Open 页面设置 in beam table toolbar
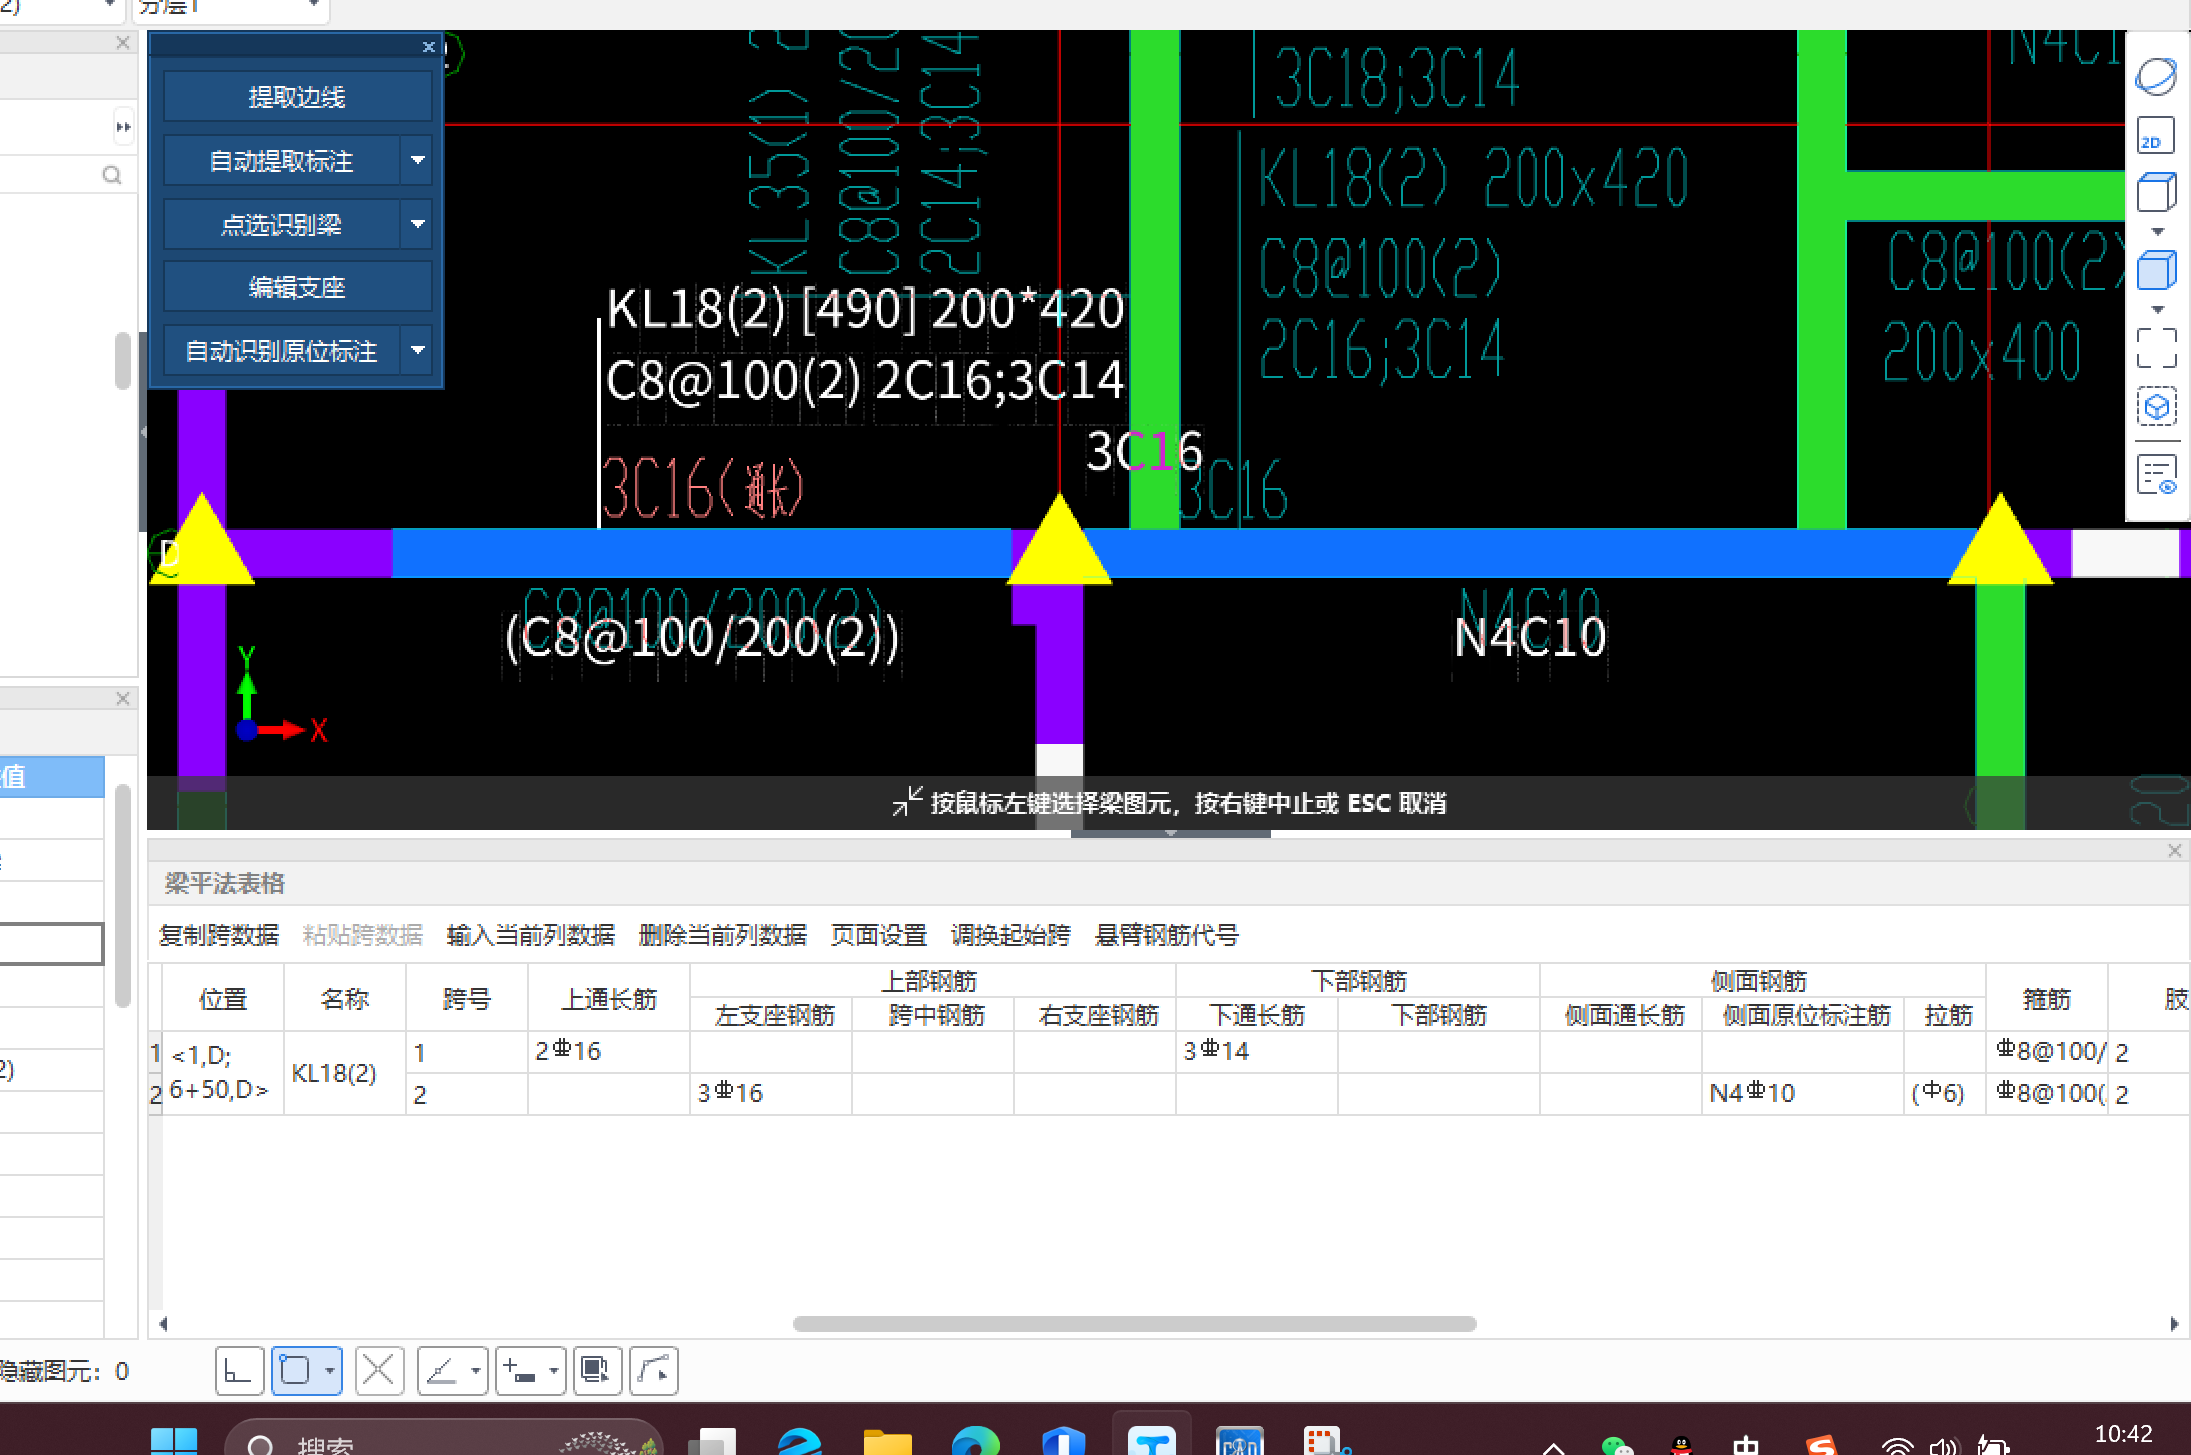2191x1455 pixels. pos(879,935)
